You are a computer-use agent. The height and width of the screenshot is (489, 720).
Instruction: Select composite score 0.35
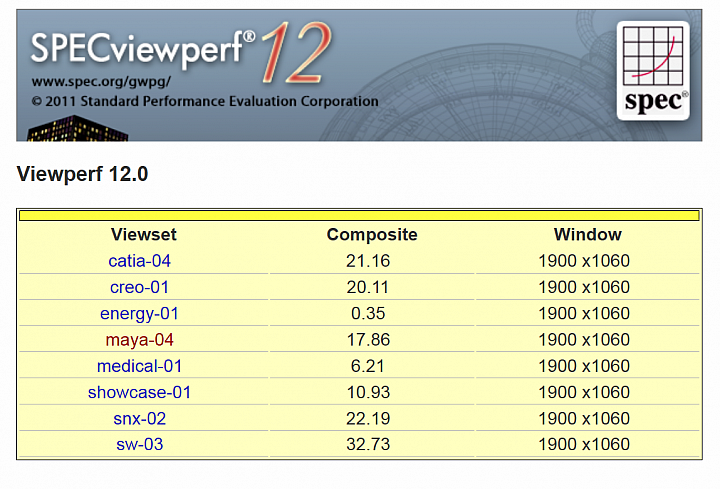[368, 314]
